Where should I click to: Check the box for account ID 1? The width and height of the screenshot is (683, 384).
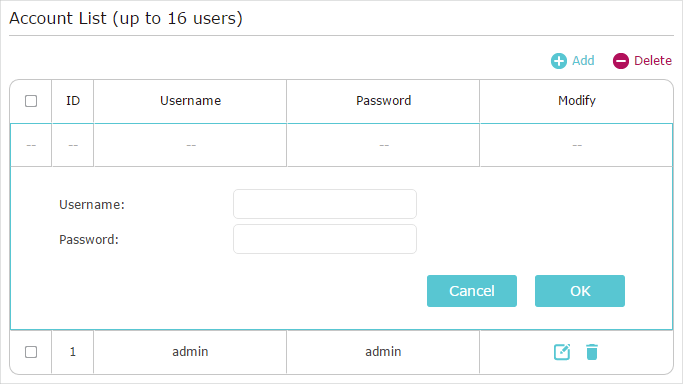31,352
